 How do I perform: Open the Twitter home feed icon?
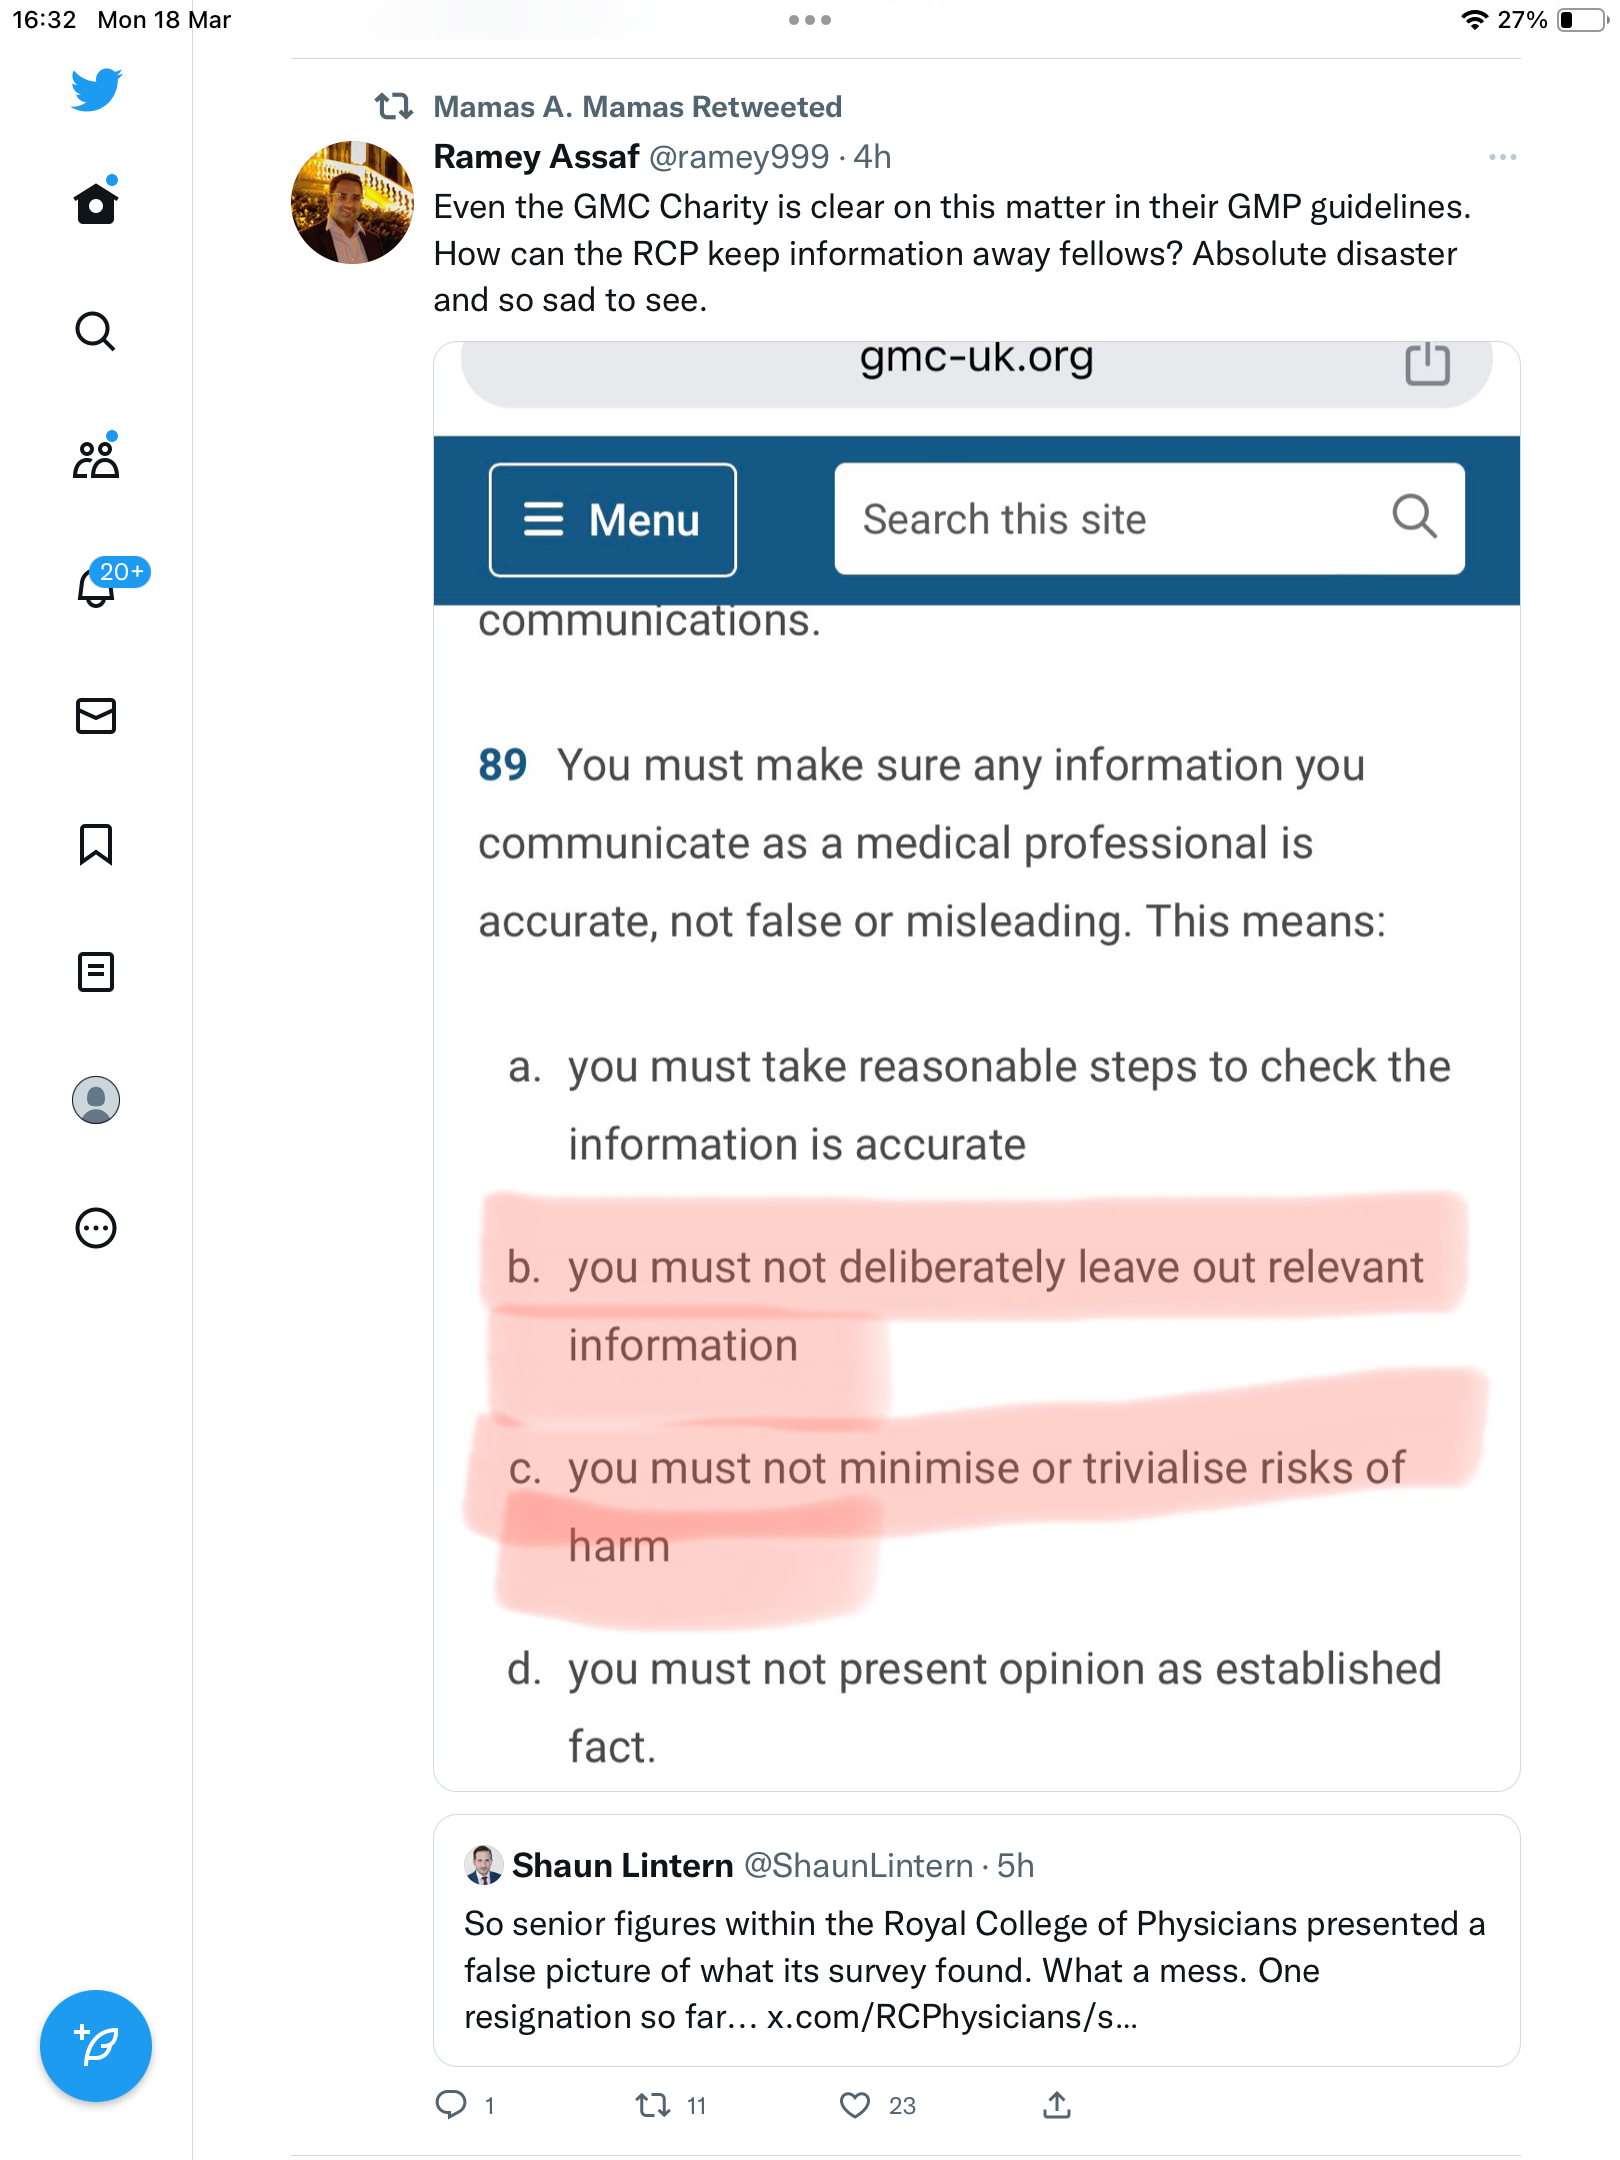(x=96, y=203)
